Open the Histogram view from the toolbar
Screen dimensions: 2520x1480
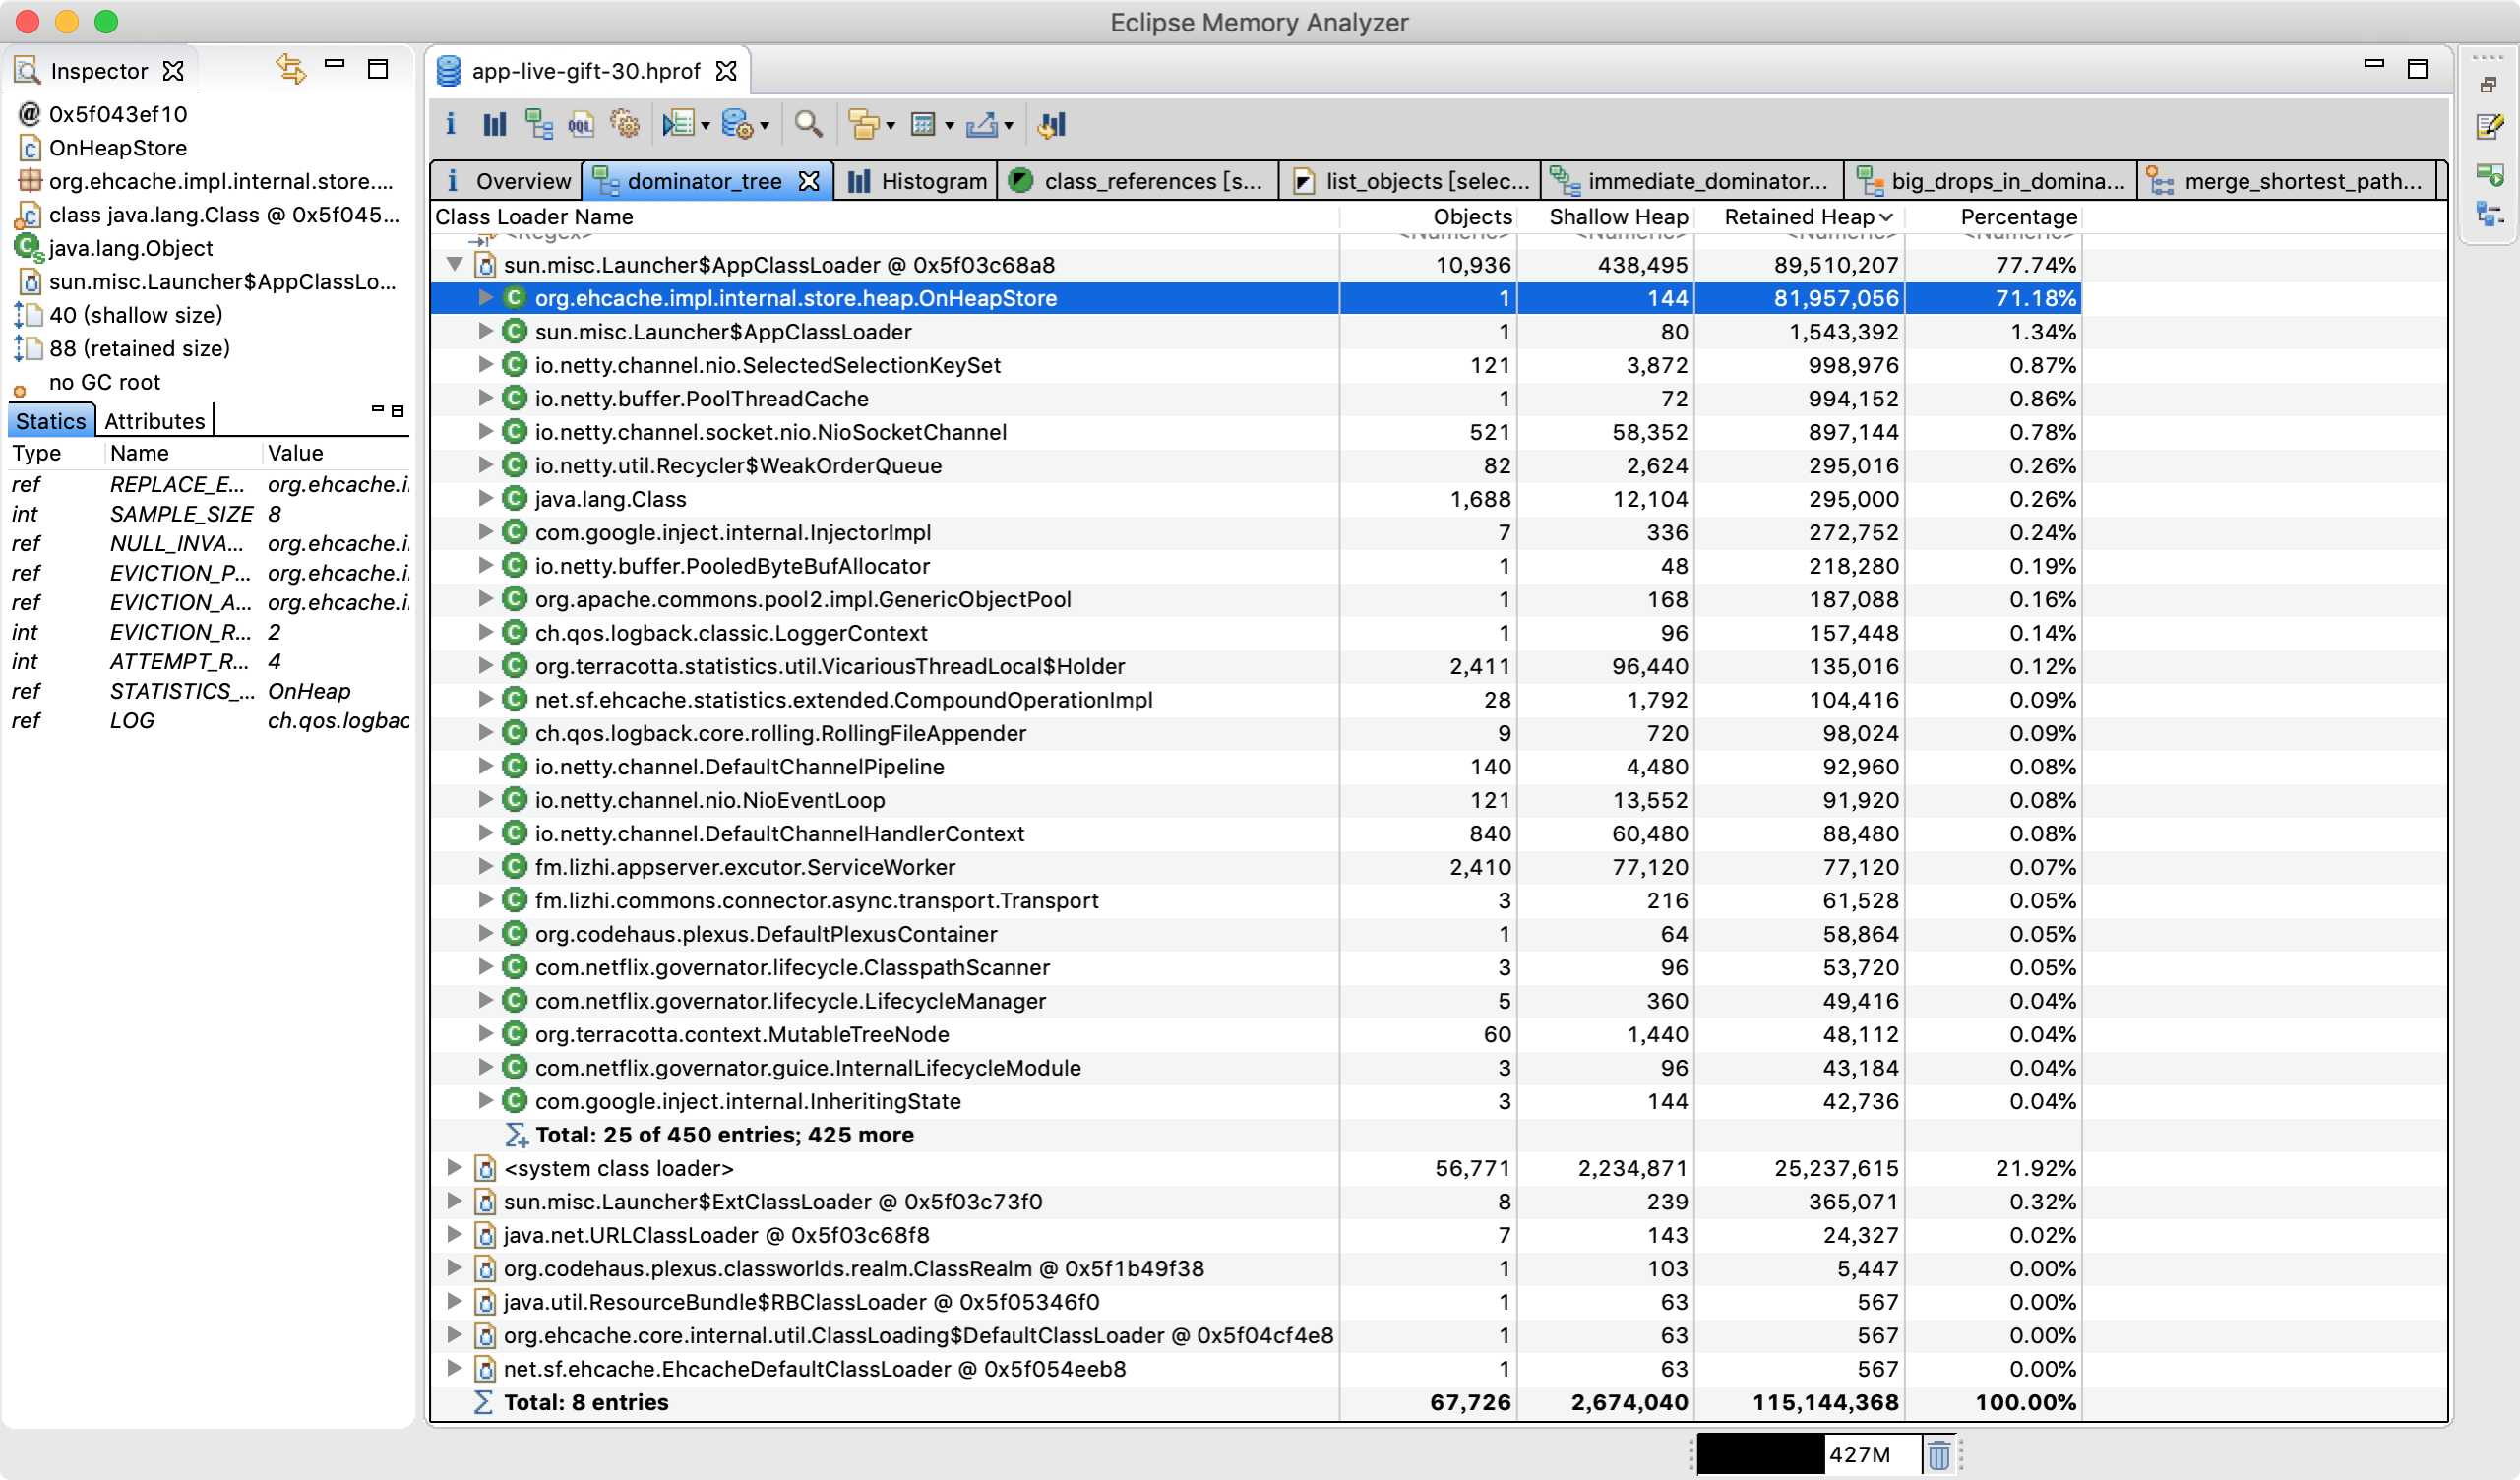[494, 124]
